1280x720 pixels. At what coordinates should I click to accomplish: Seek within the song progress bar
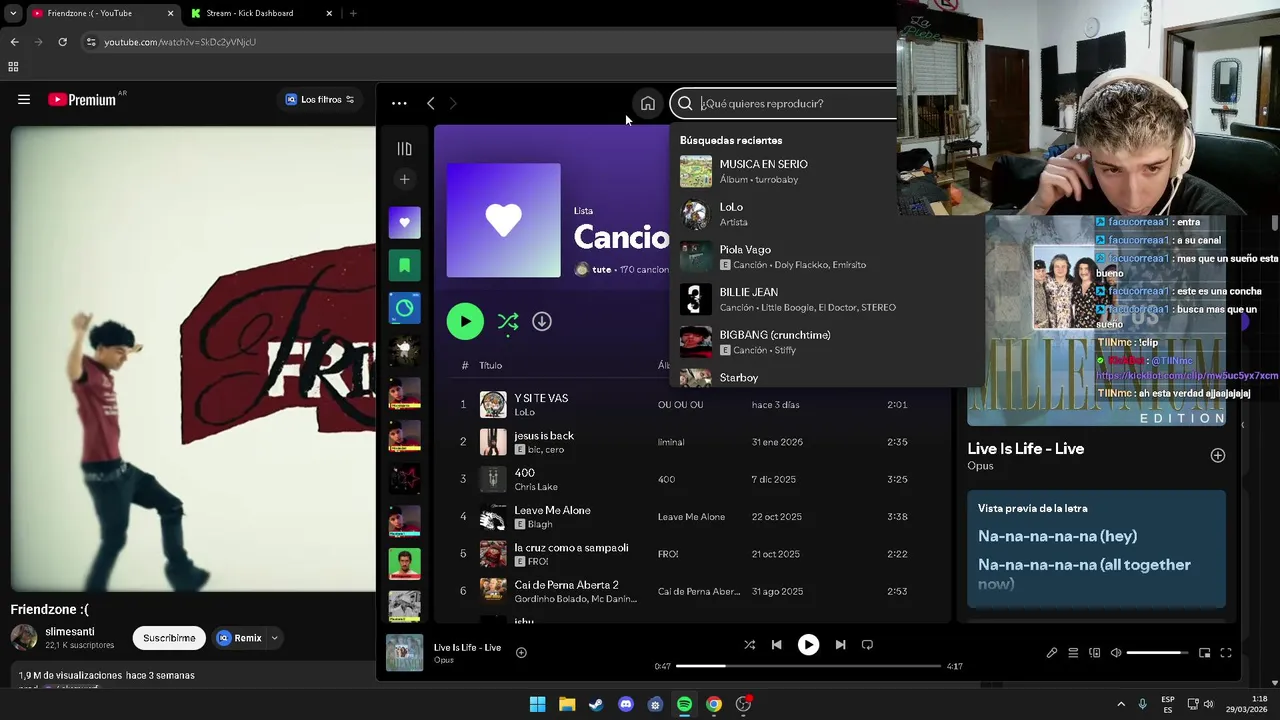808,666
